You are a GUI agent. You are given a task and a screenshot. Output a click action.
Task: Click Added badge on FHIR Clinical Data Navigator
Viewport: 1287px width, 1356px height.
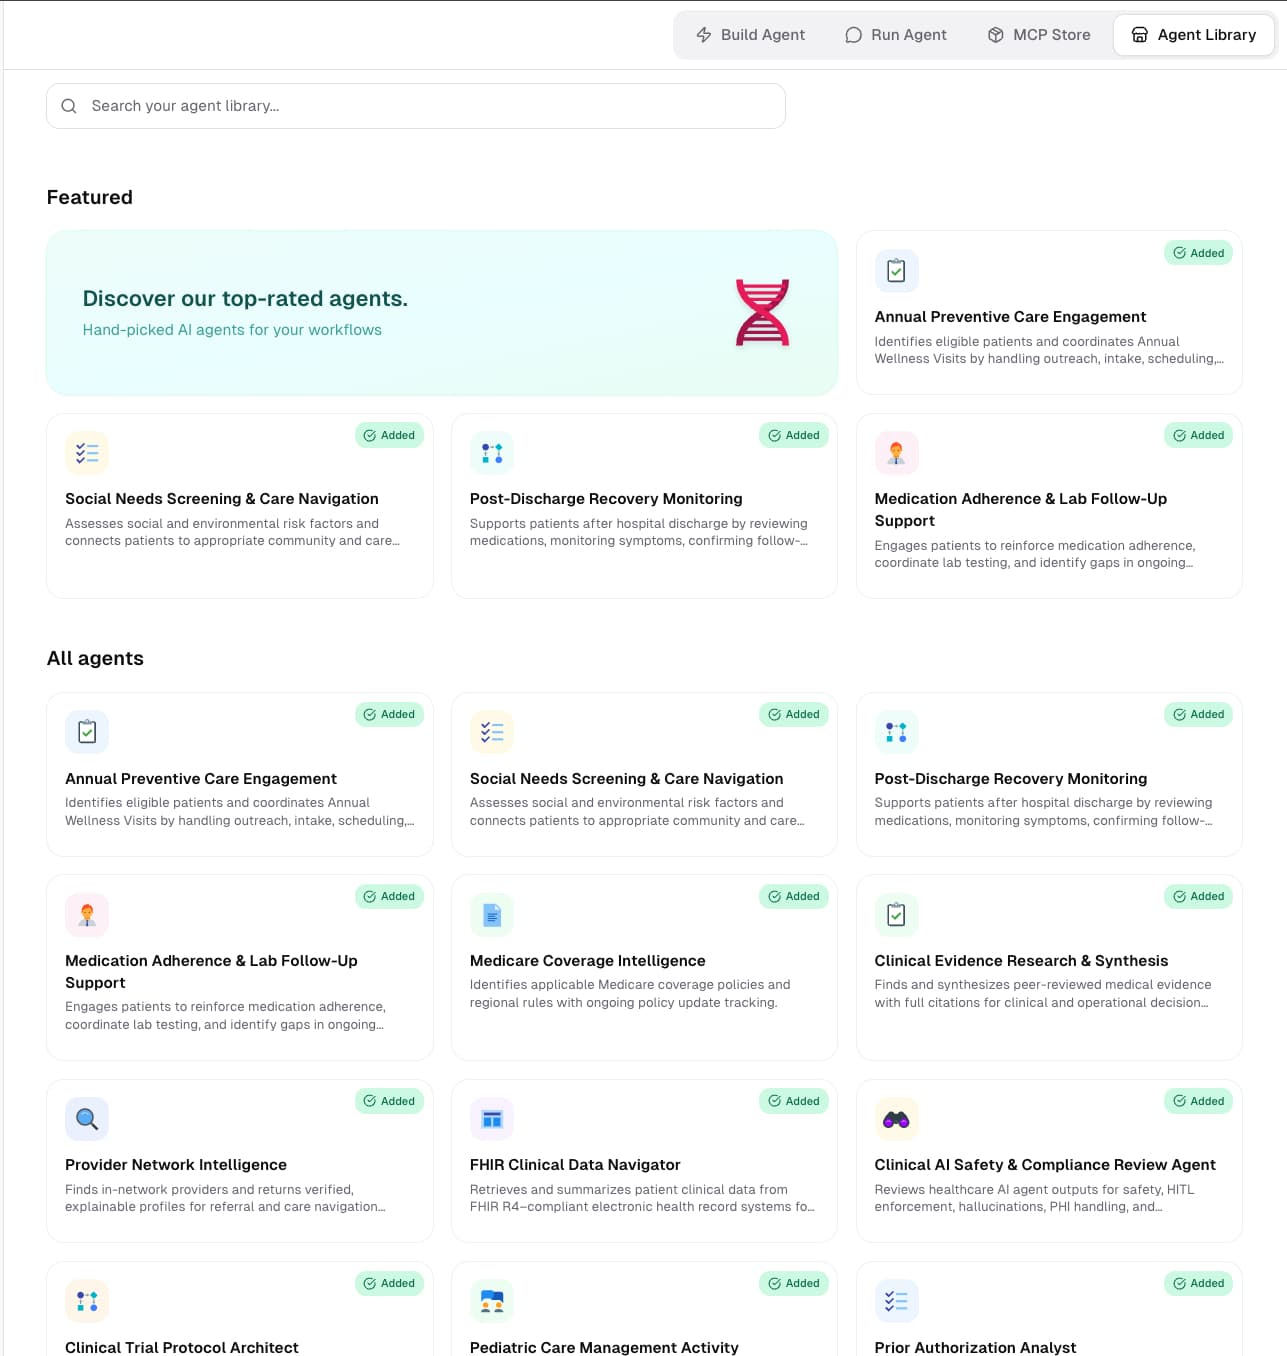click(794, 1101)
